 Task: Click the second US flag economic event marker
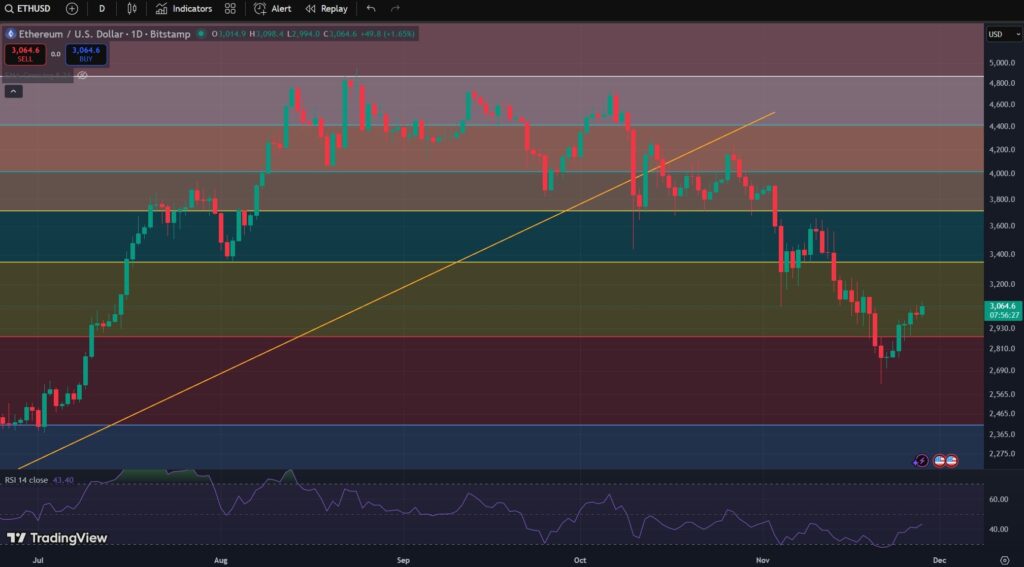952,461
